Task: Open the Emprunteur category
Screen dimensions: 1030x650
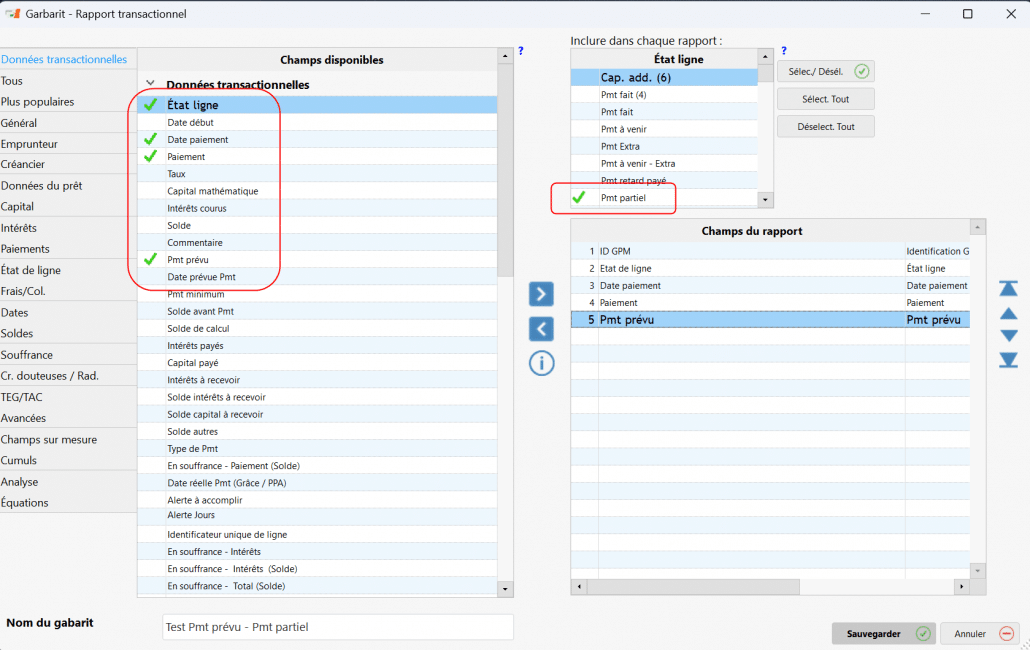Action: (x=30, y=144)
